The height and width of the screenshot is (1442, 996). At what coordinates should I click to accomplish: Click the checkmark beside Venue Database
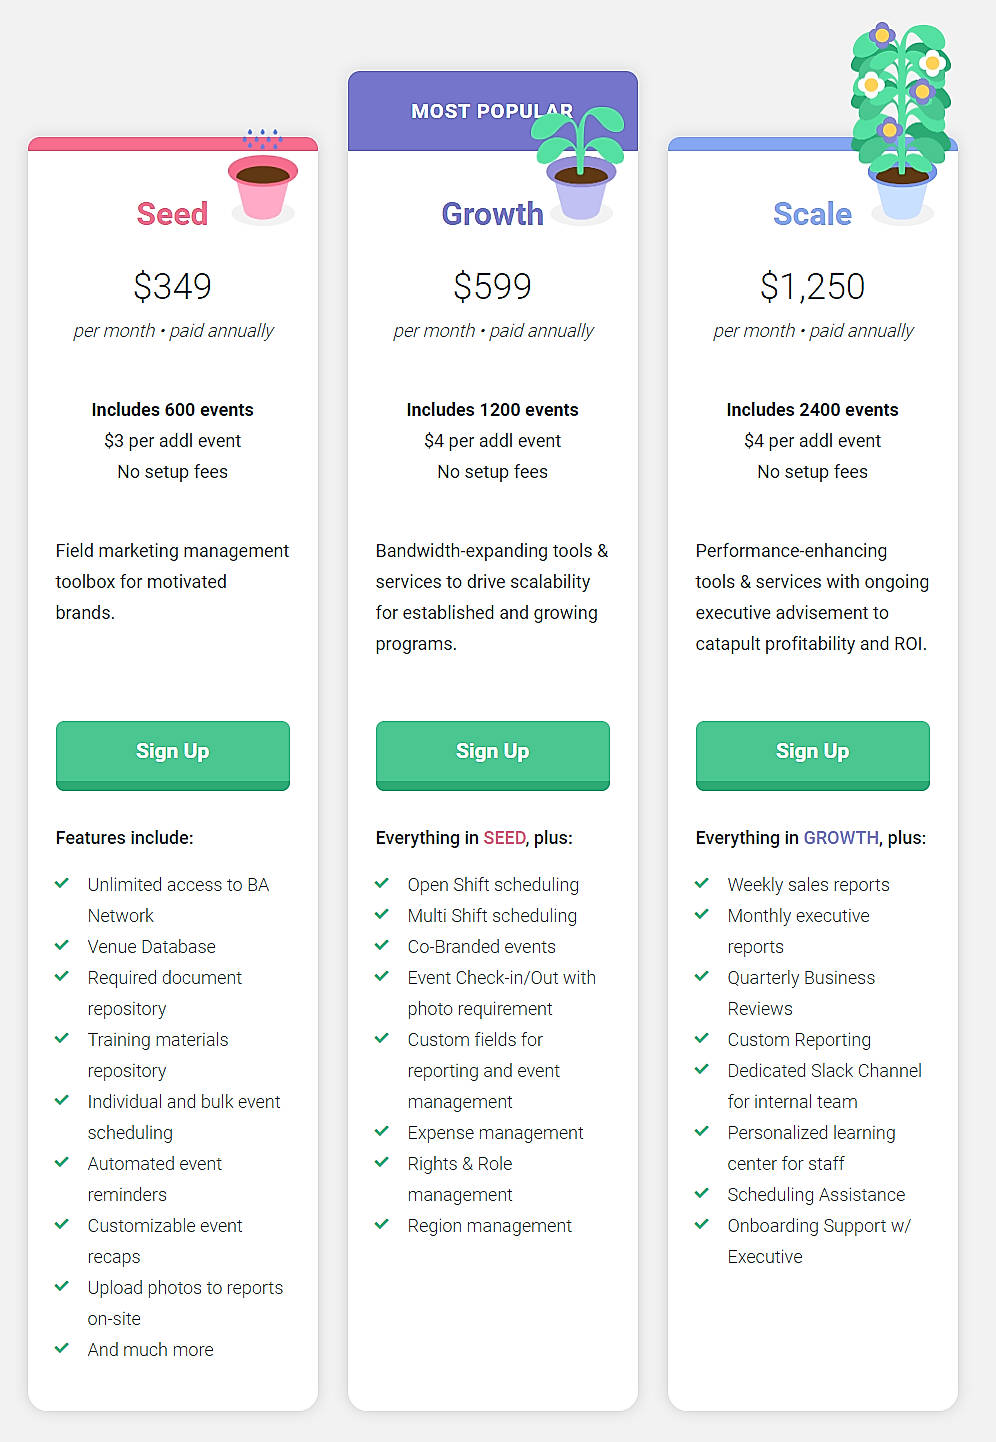point(62,945)
